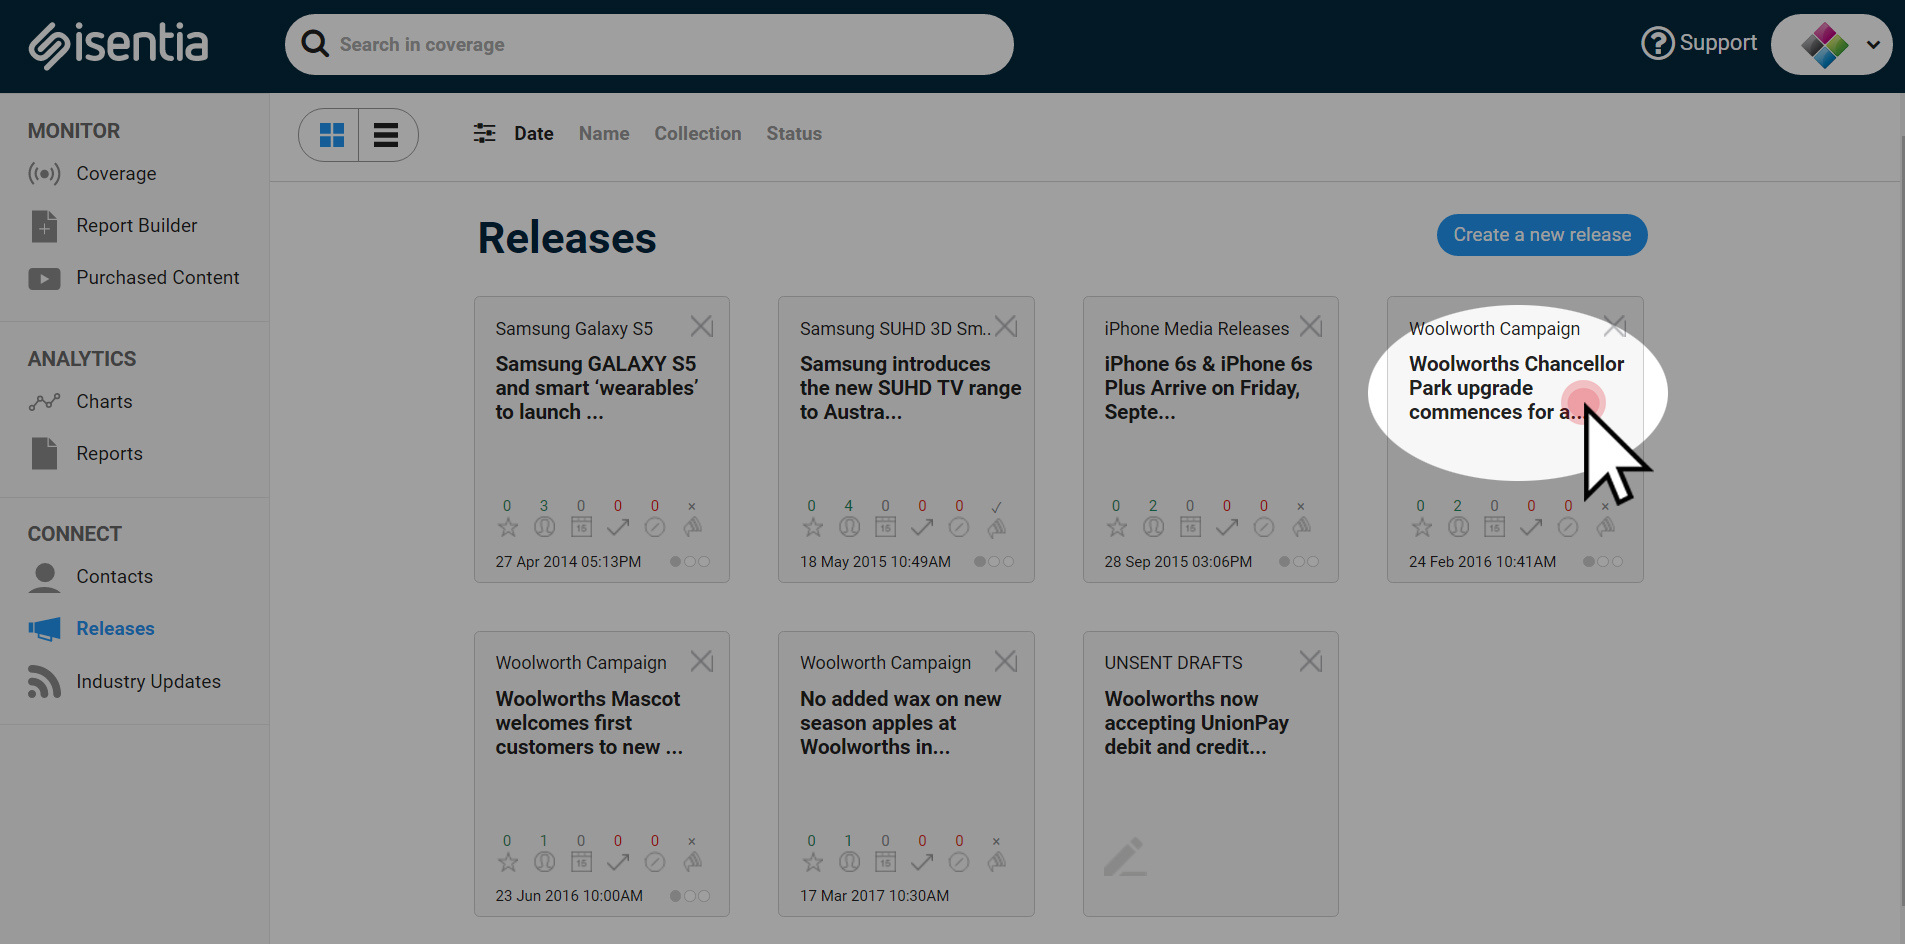Click the 17 Mar 2017 10:30AM date
1905x944 pixels.
(x=875, y=896)
